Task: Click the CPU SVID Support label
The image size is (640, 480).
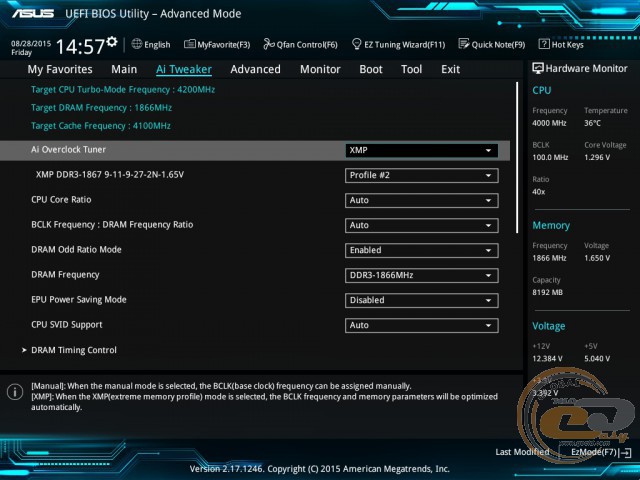Action: pyautogui.click(x=67, y=325)
